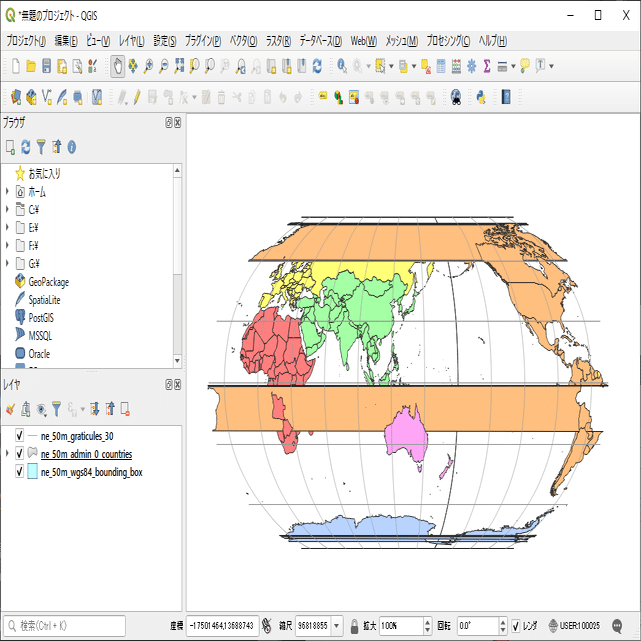
Task: Open the select features dropdown arrow
Action: 391,66
